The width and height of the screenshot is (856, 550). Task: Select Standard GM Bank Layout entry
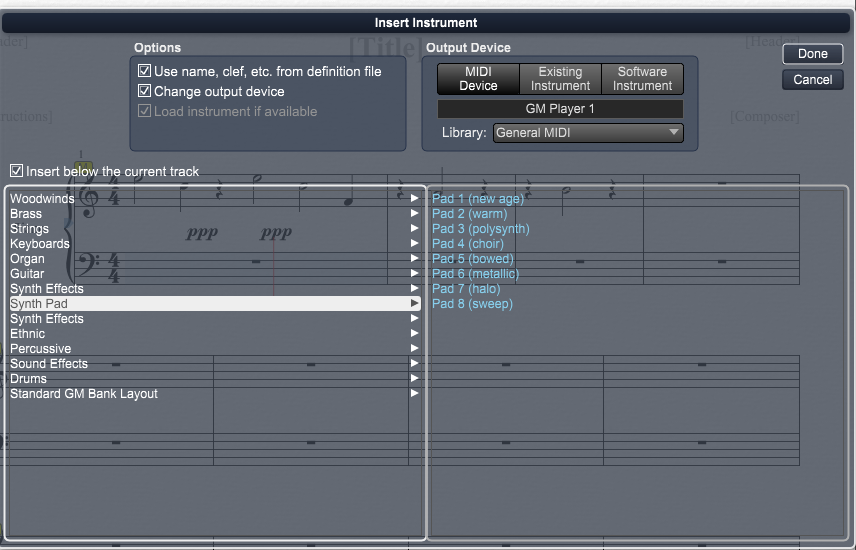click(x=84, y=394)
